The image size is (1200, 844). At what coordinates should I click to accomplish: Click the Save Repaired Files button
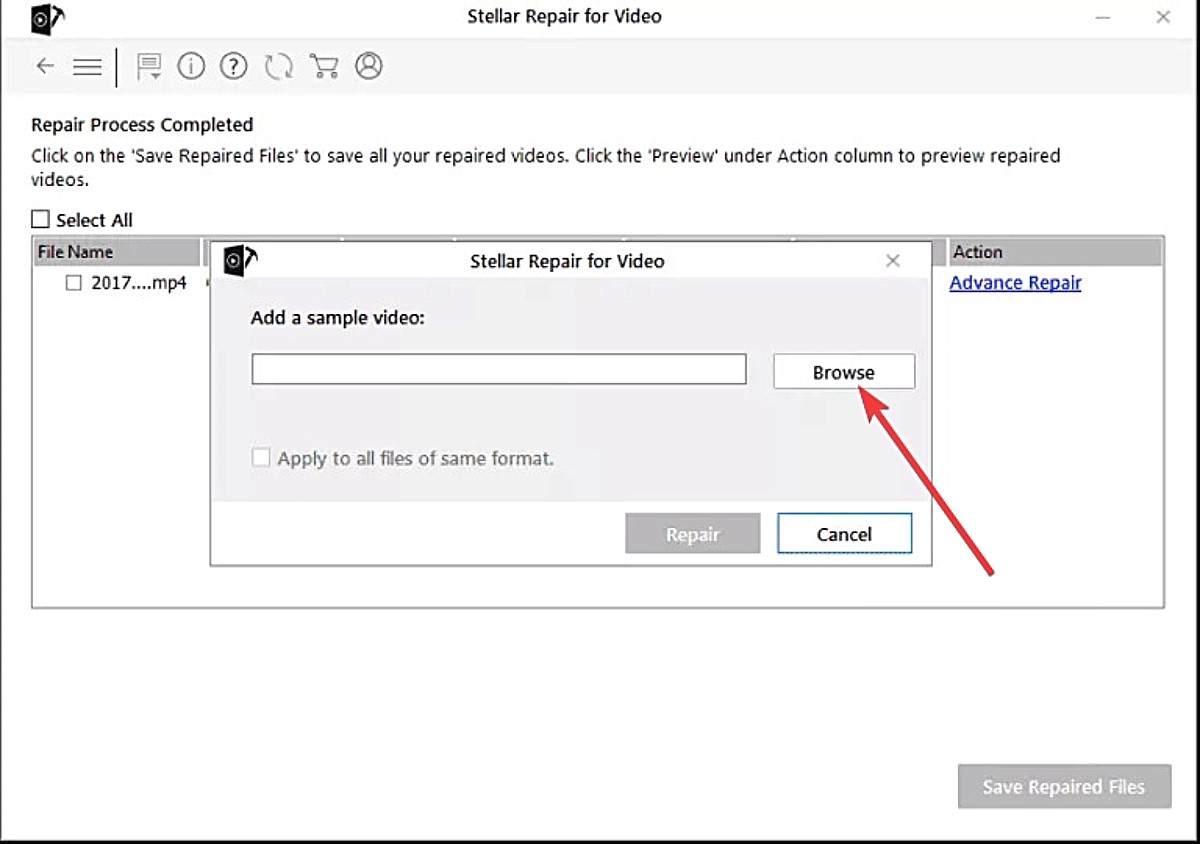click(1064, 787)
